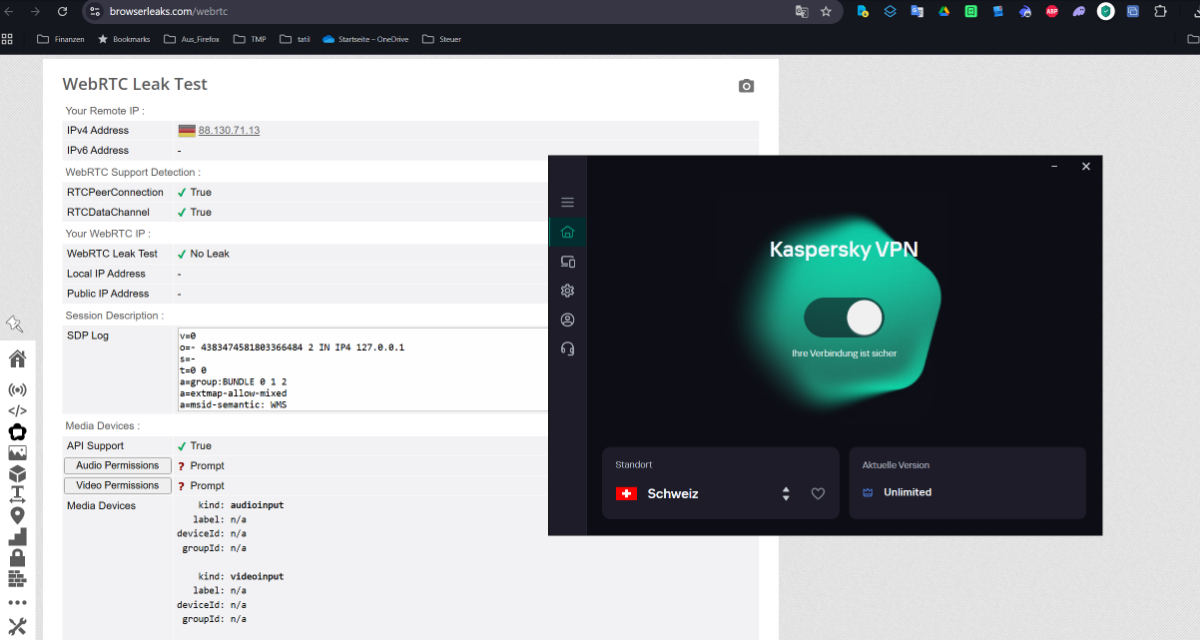Open the devices icon in Kaspersky sidebar
The image size is (1200, 640).
(x=567, y=262)
